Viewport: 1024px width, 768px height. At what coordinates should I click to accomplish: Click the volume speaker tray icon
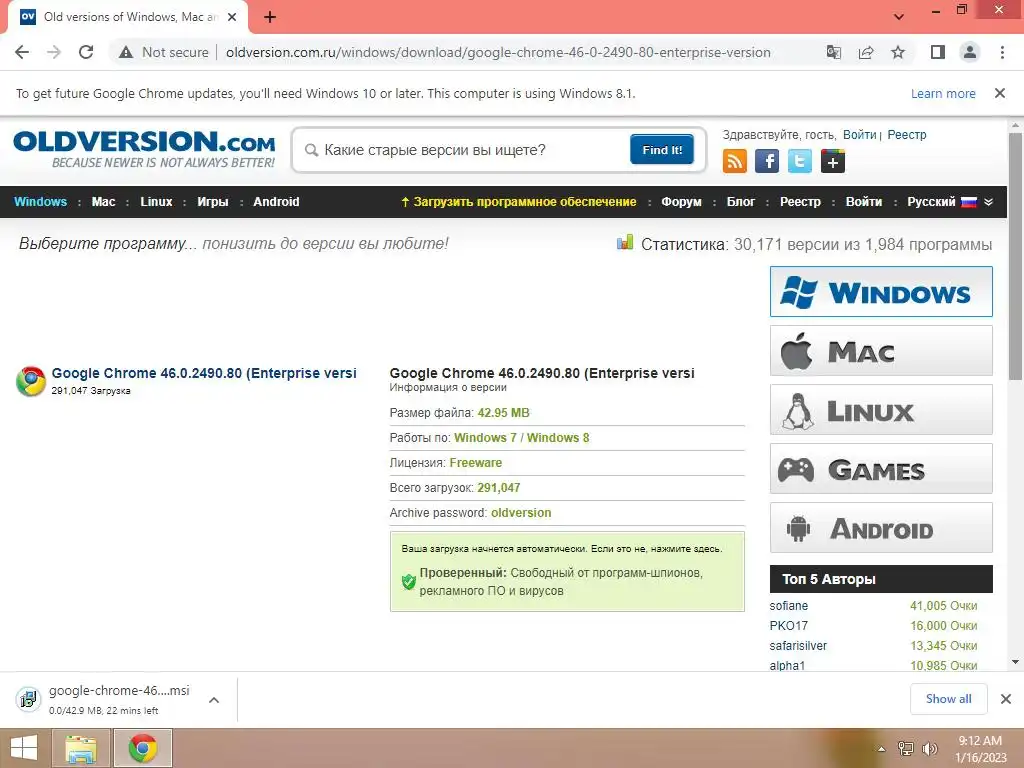tap(929, 748)
